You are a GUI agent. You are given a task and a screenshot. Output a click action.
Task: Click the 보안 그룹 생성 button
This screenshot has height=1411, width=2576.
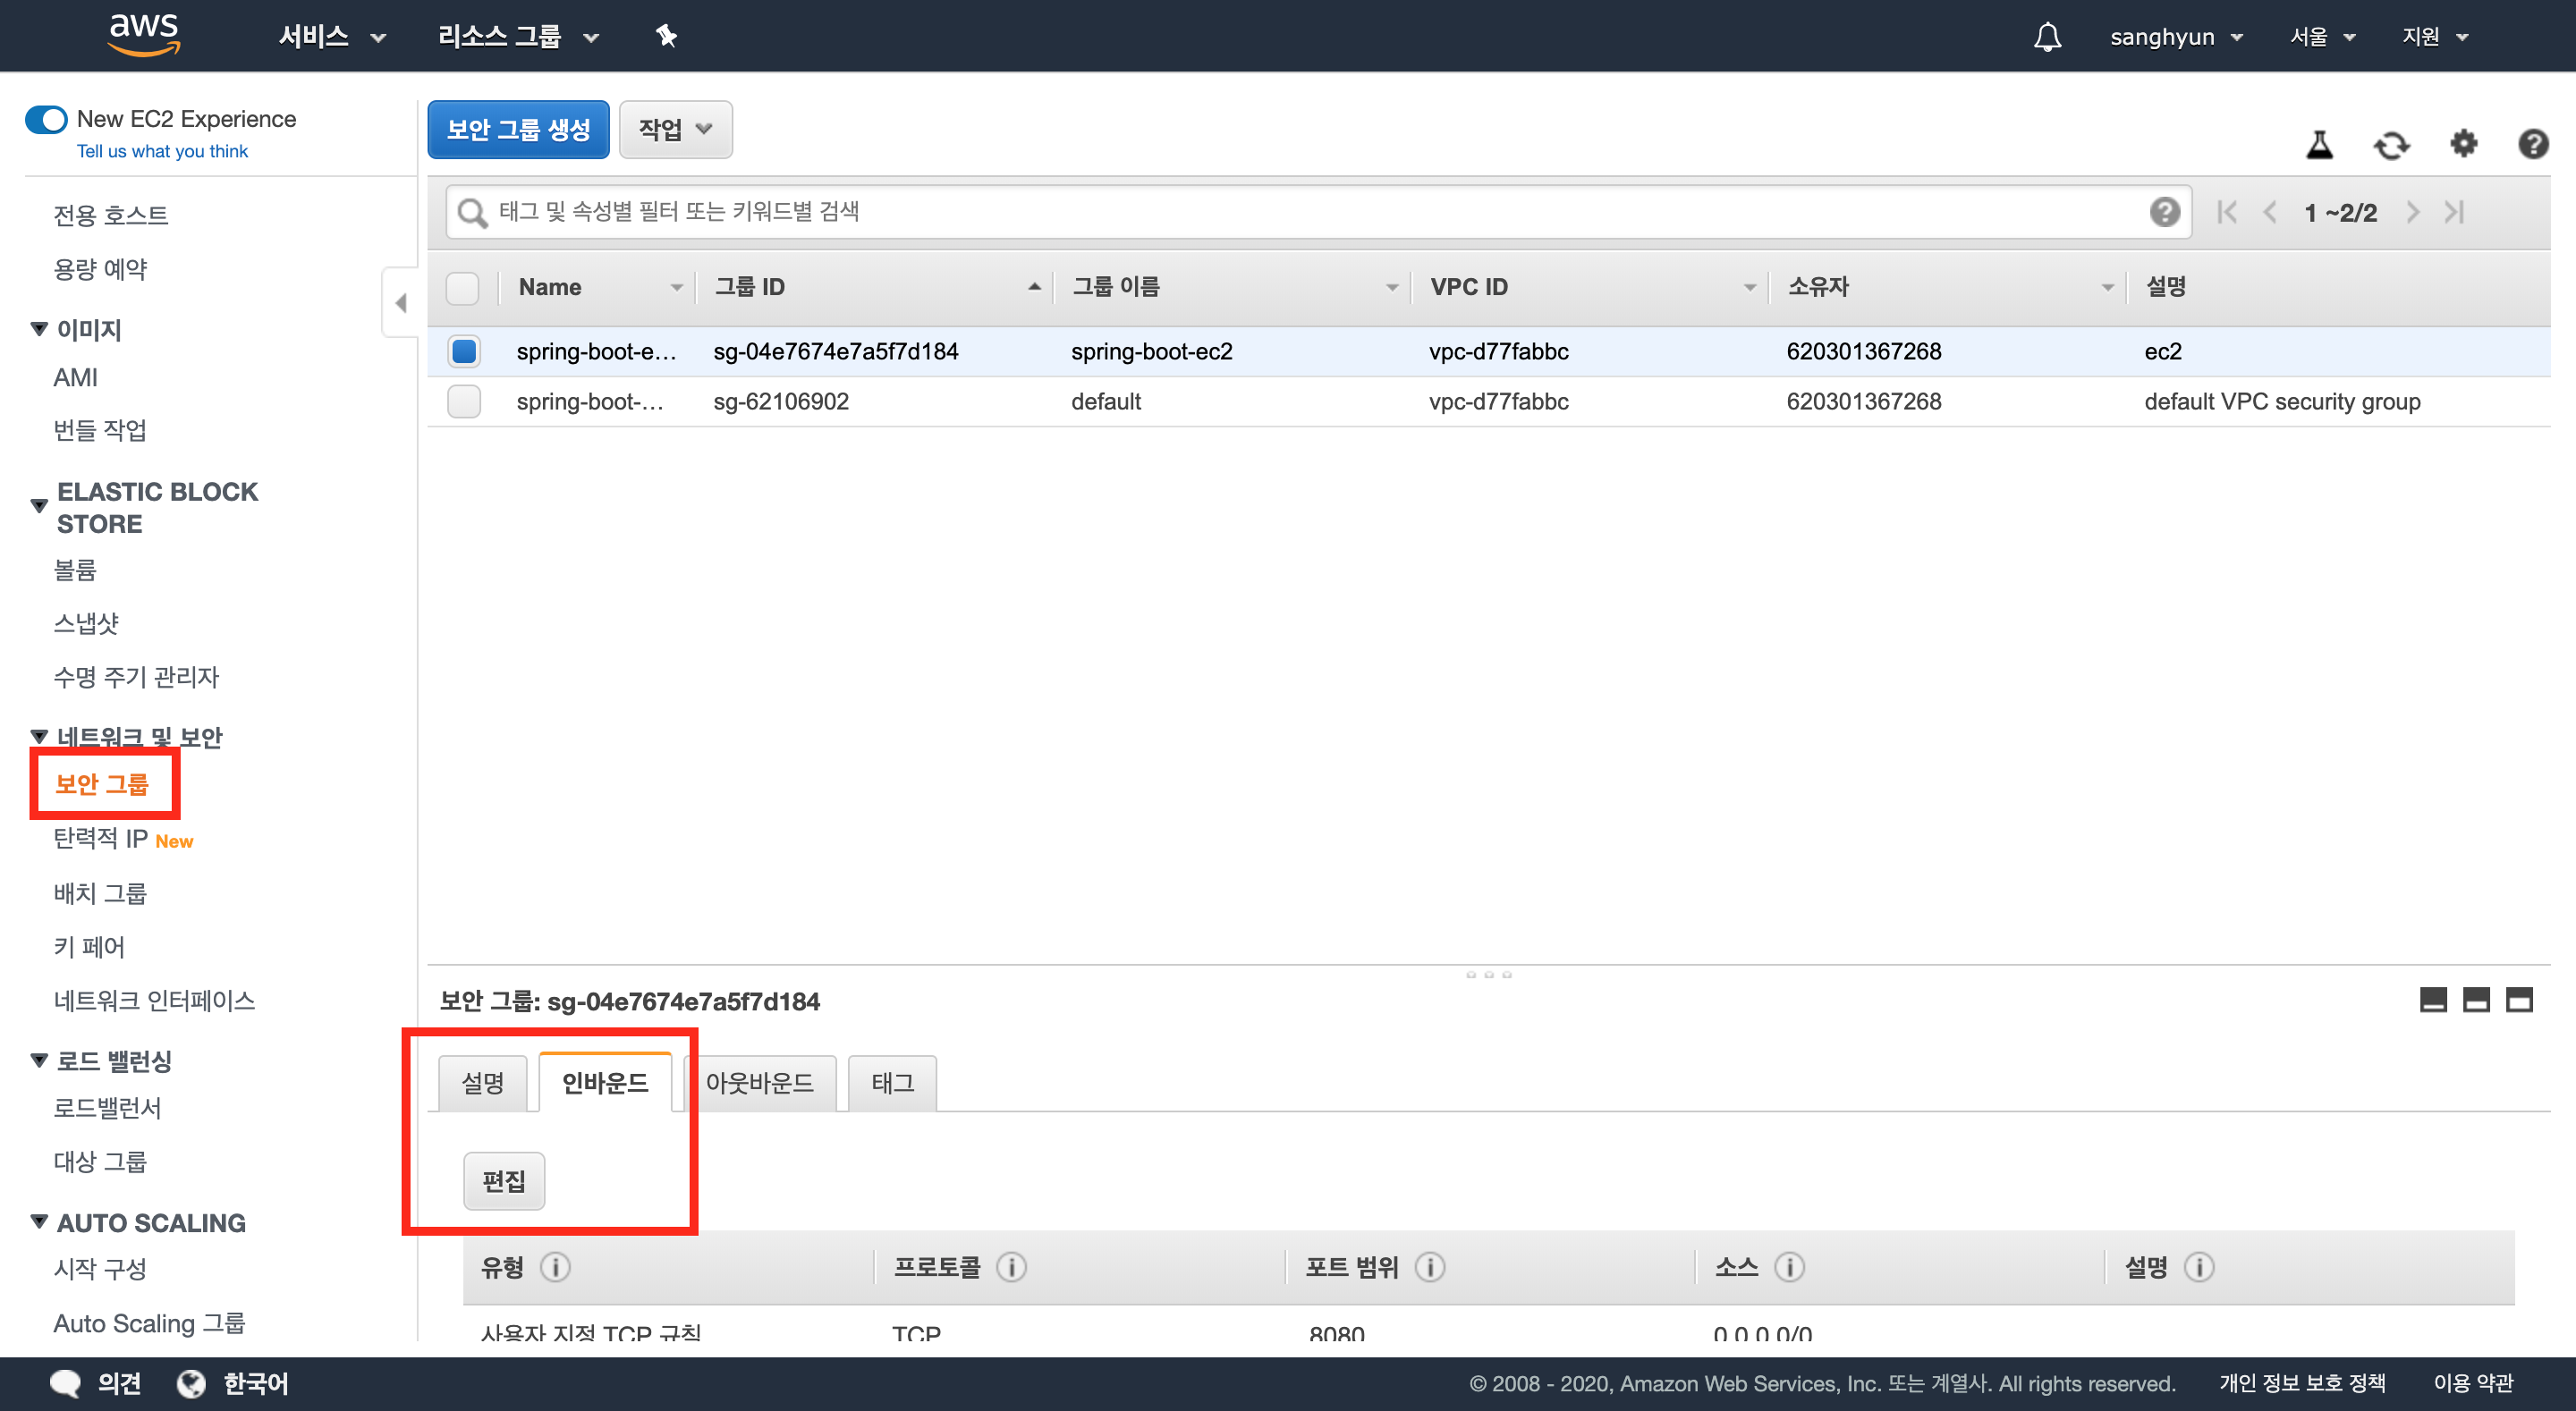(x=518, y=129)
